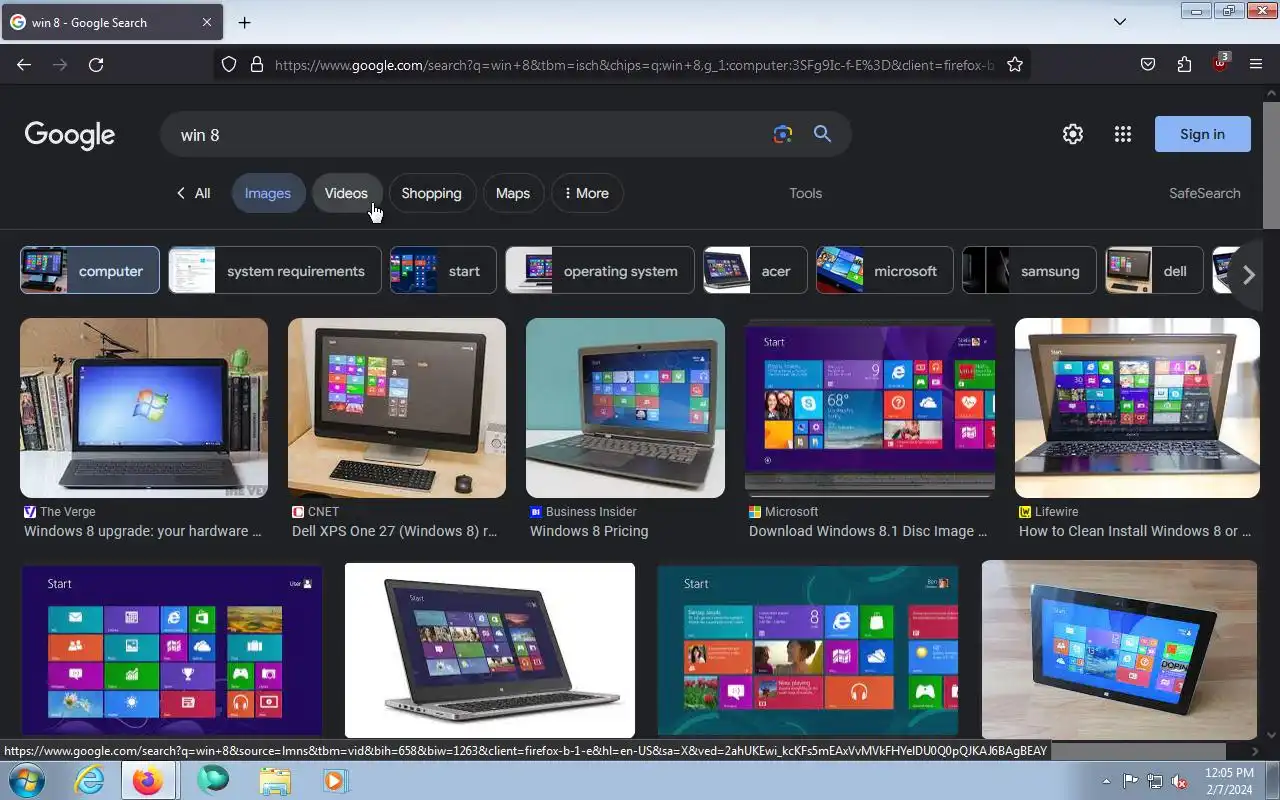Open the Google apps grid icon

(1123, 134)
